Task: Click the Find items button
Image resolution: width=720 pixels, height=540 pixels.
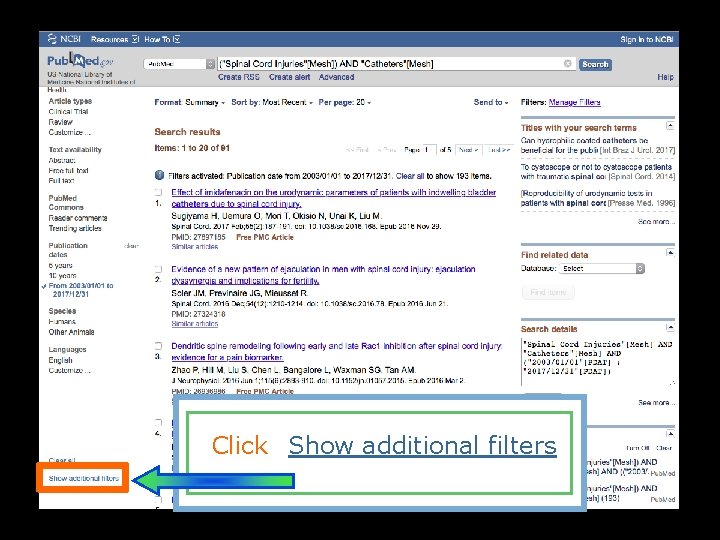Action: [548, 292]
